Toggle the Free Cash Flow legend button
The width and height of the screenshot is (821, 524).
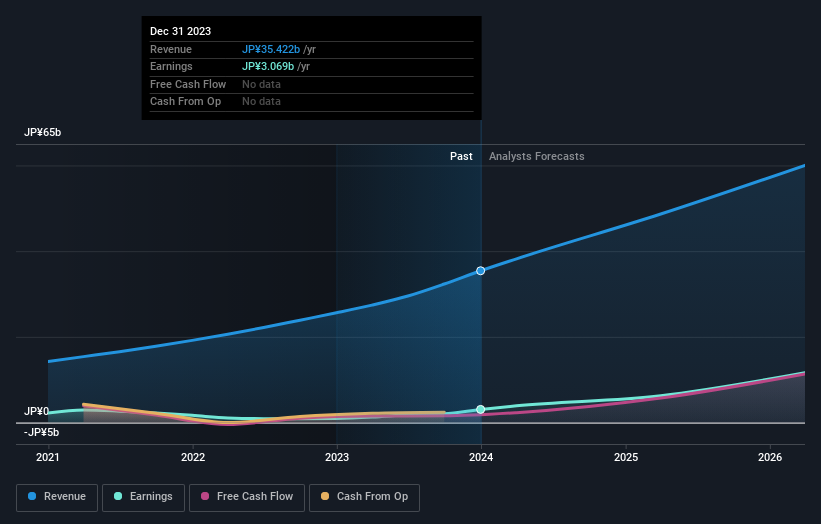tap(247, 497)
